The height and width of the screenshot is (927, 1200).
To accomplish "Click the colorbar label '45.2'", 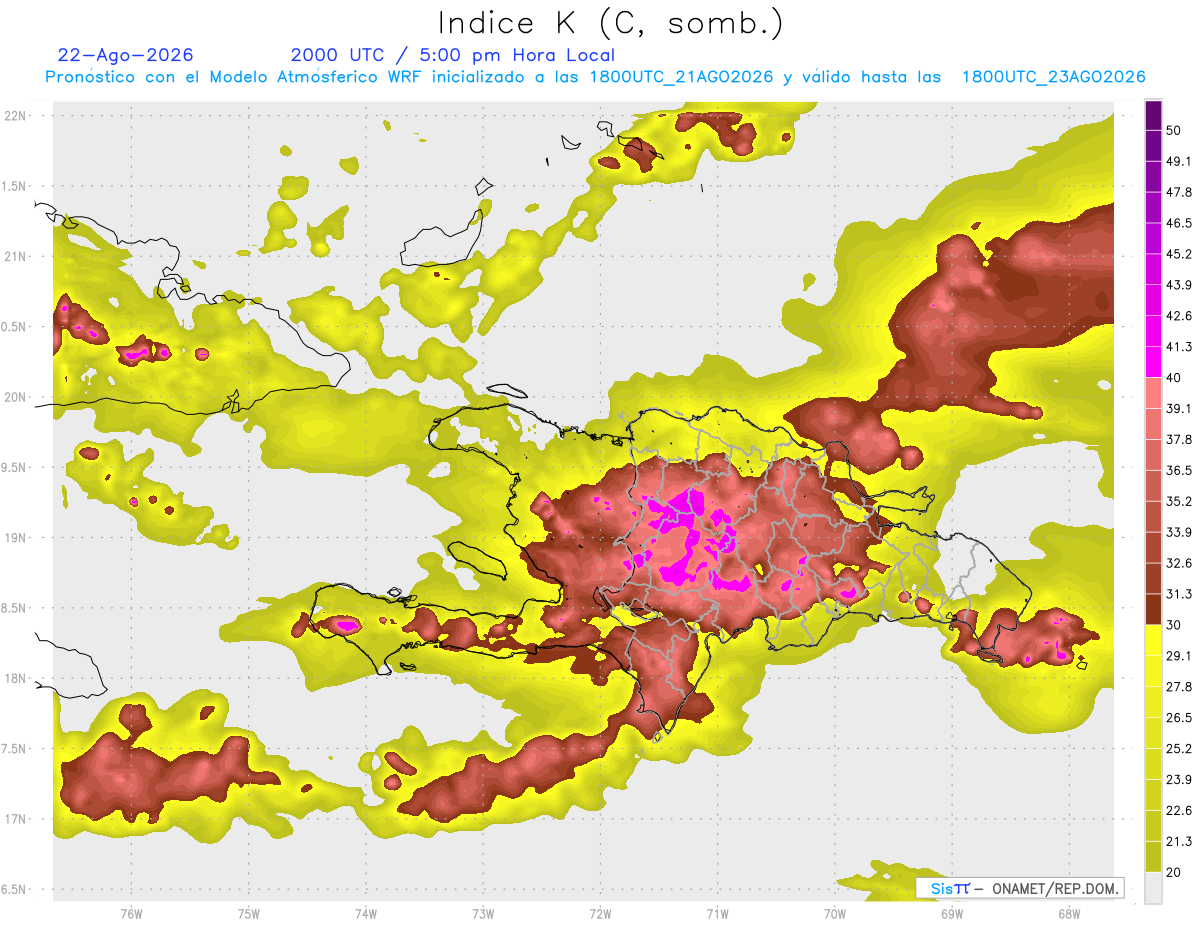I will (1179, 254).
